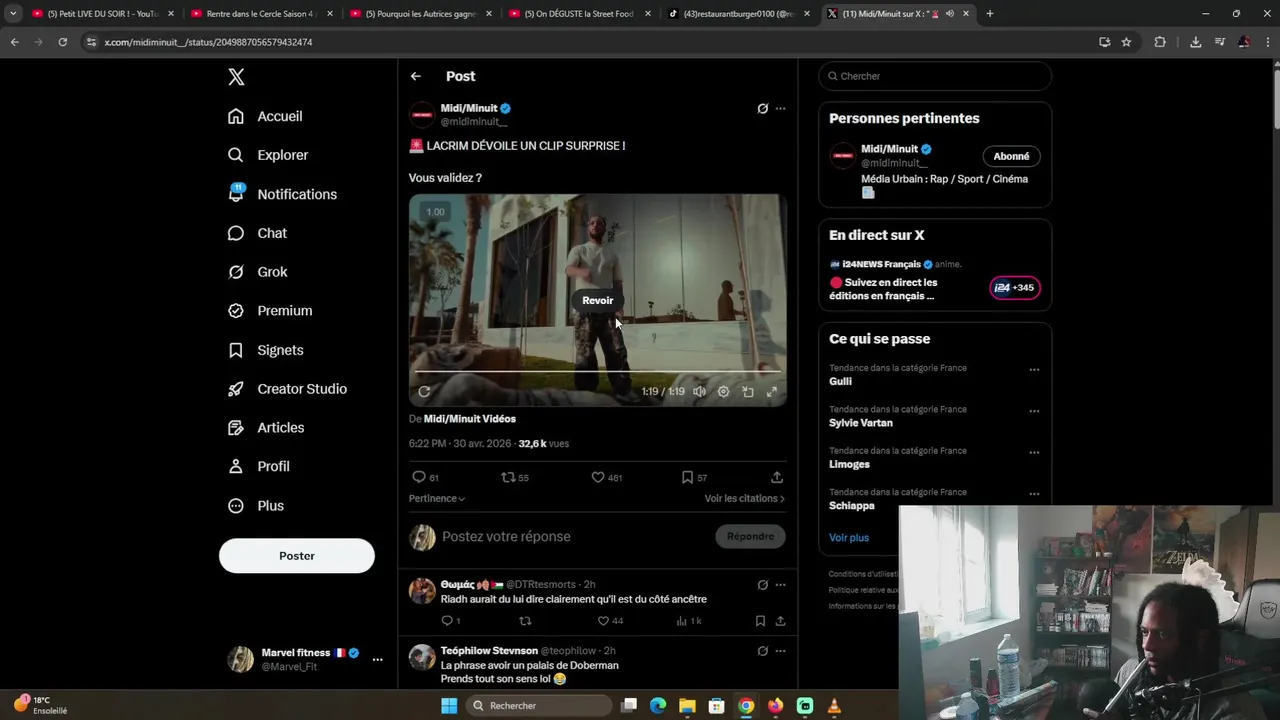Go to Accueil in sidebar

(265, 116)
